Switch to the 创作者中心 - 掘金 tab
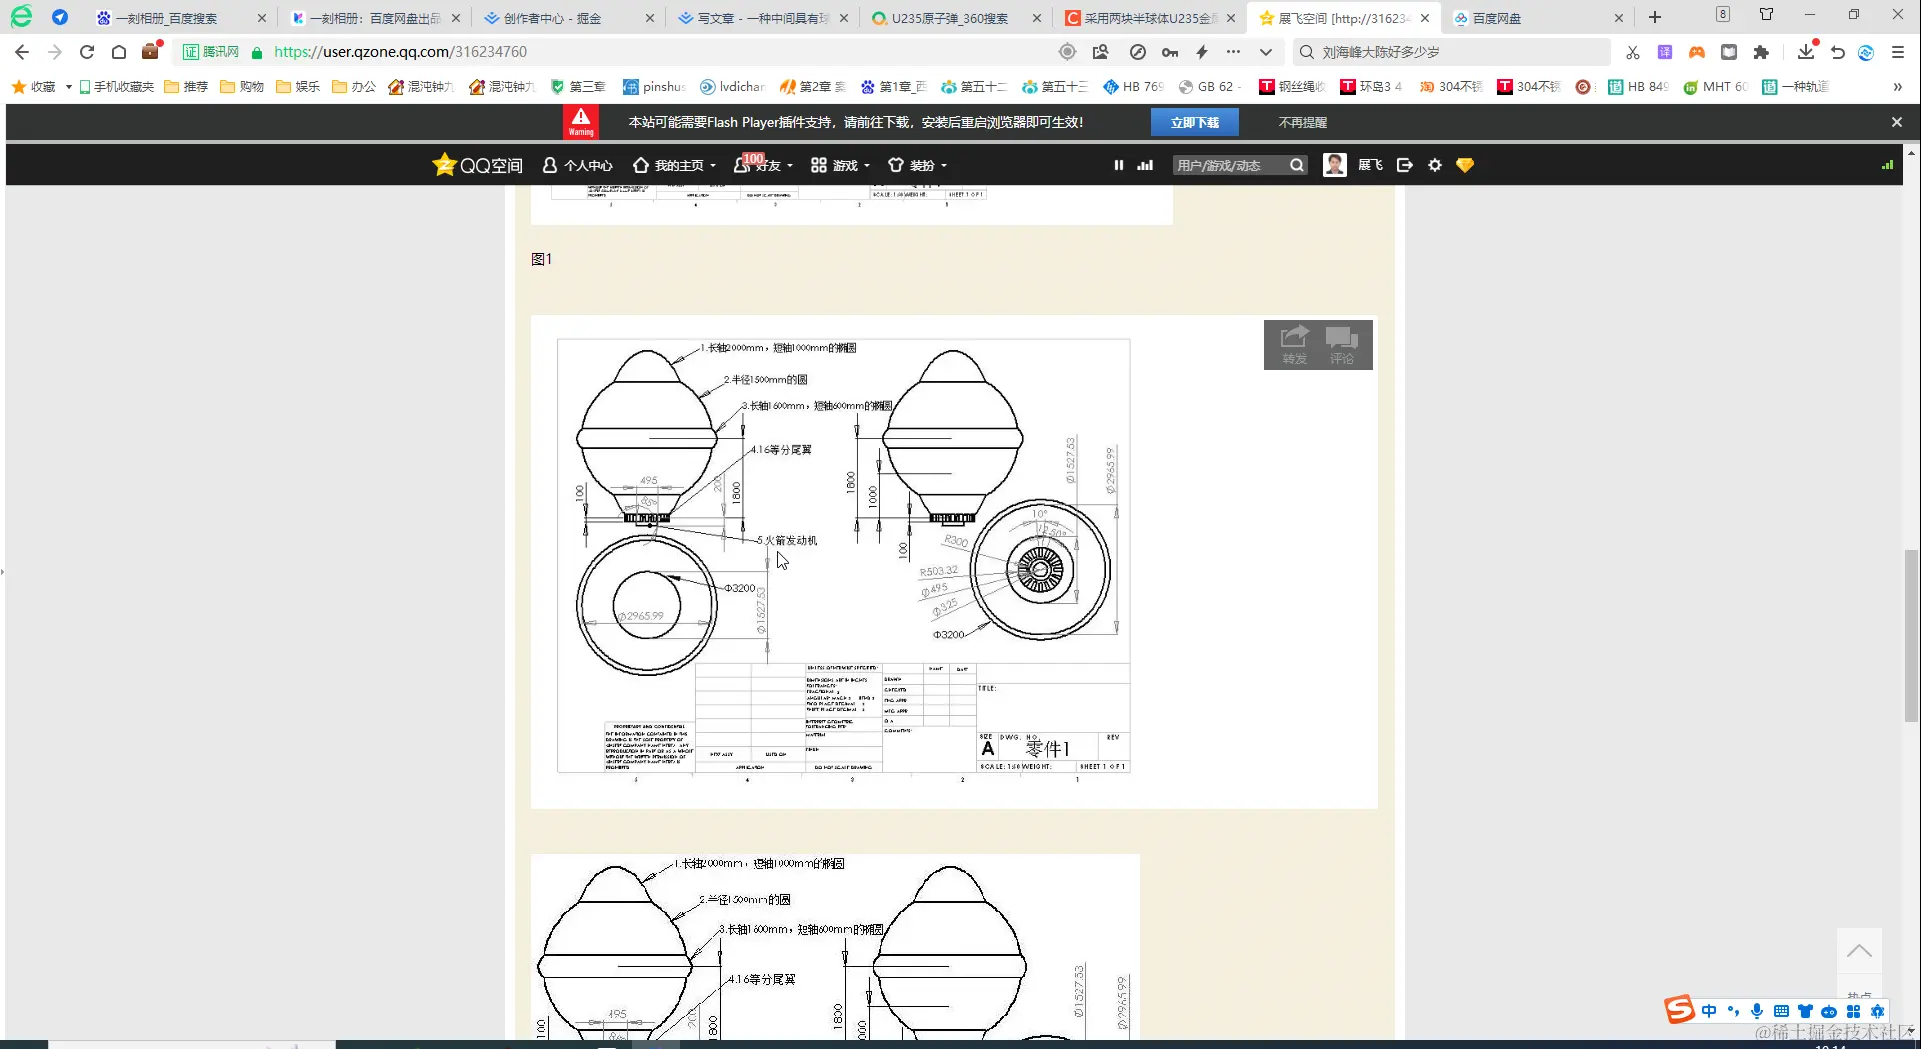The height and width of the screenshot is (1049, 1921). [568, 18]
